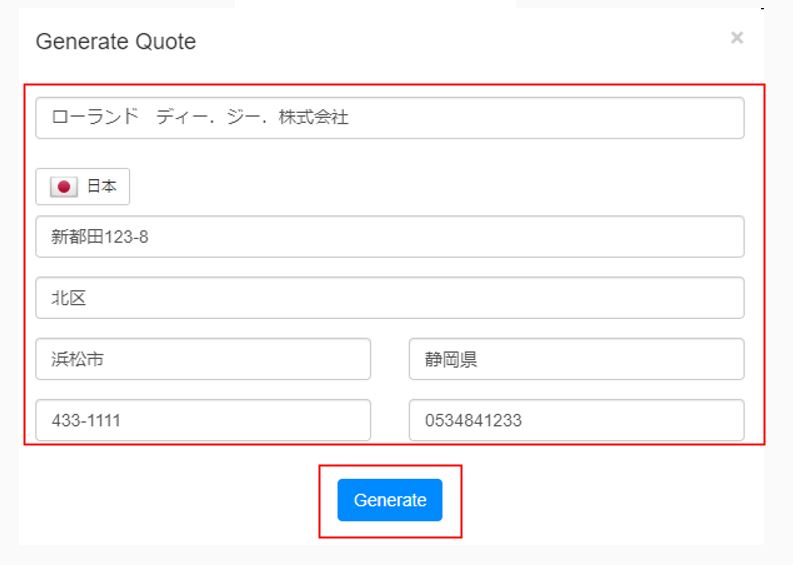Screen dimensions: 793x565
Task: Click the address field 新都田123-8
Action: tap(389, 237)
